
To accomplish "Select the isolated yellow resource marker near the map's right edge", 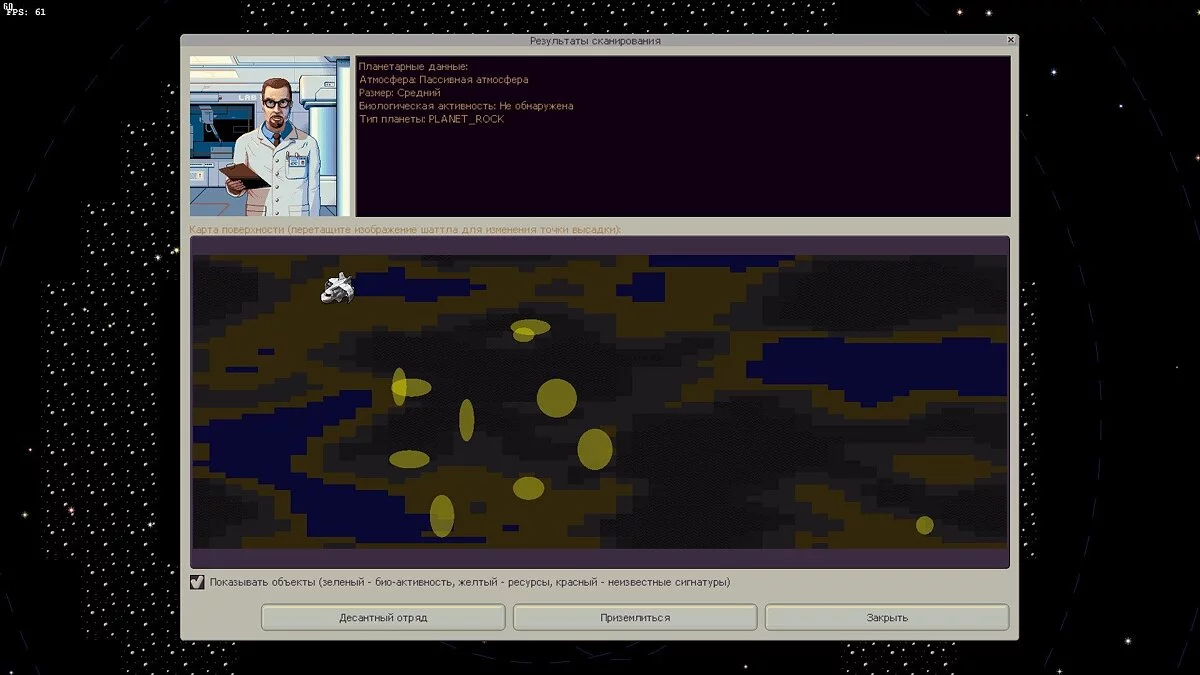I will click(x=925, y=525).
